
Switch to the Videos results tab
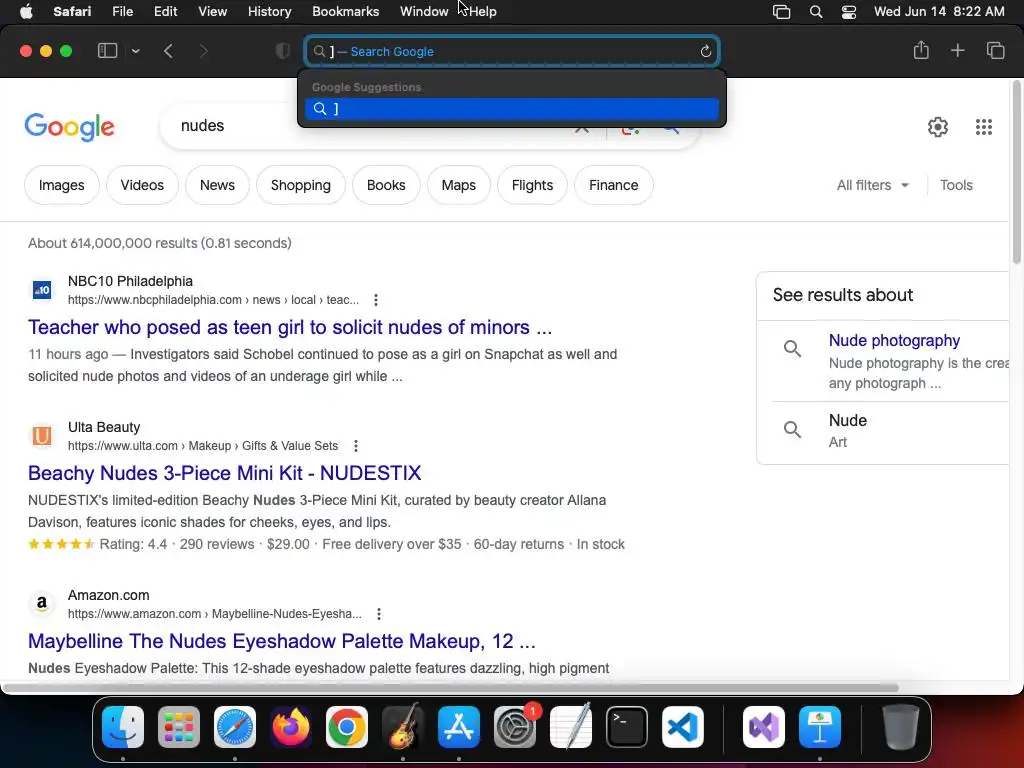142,185
